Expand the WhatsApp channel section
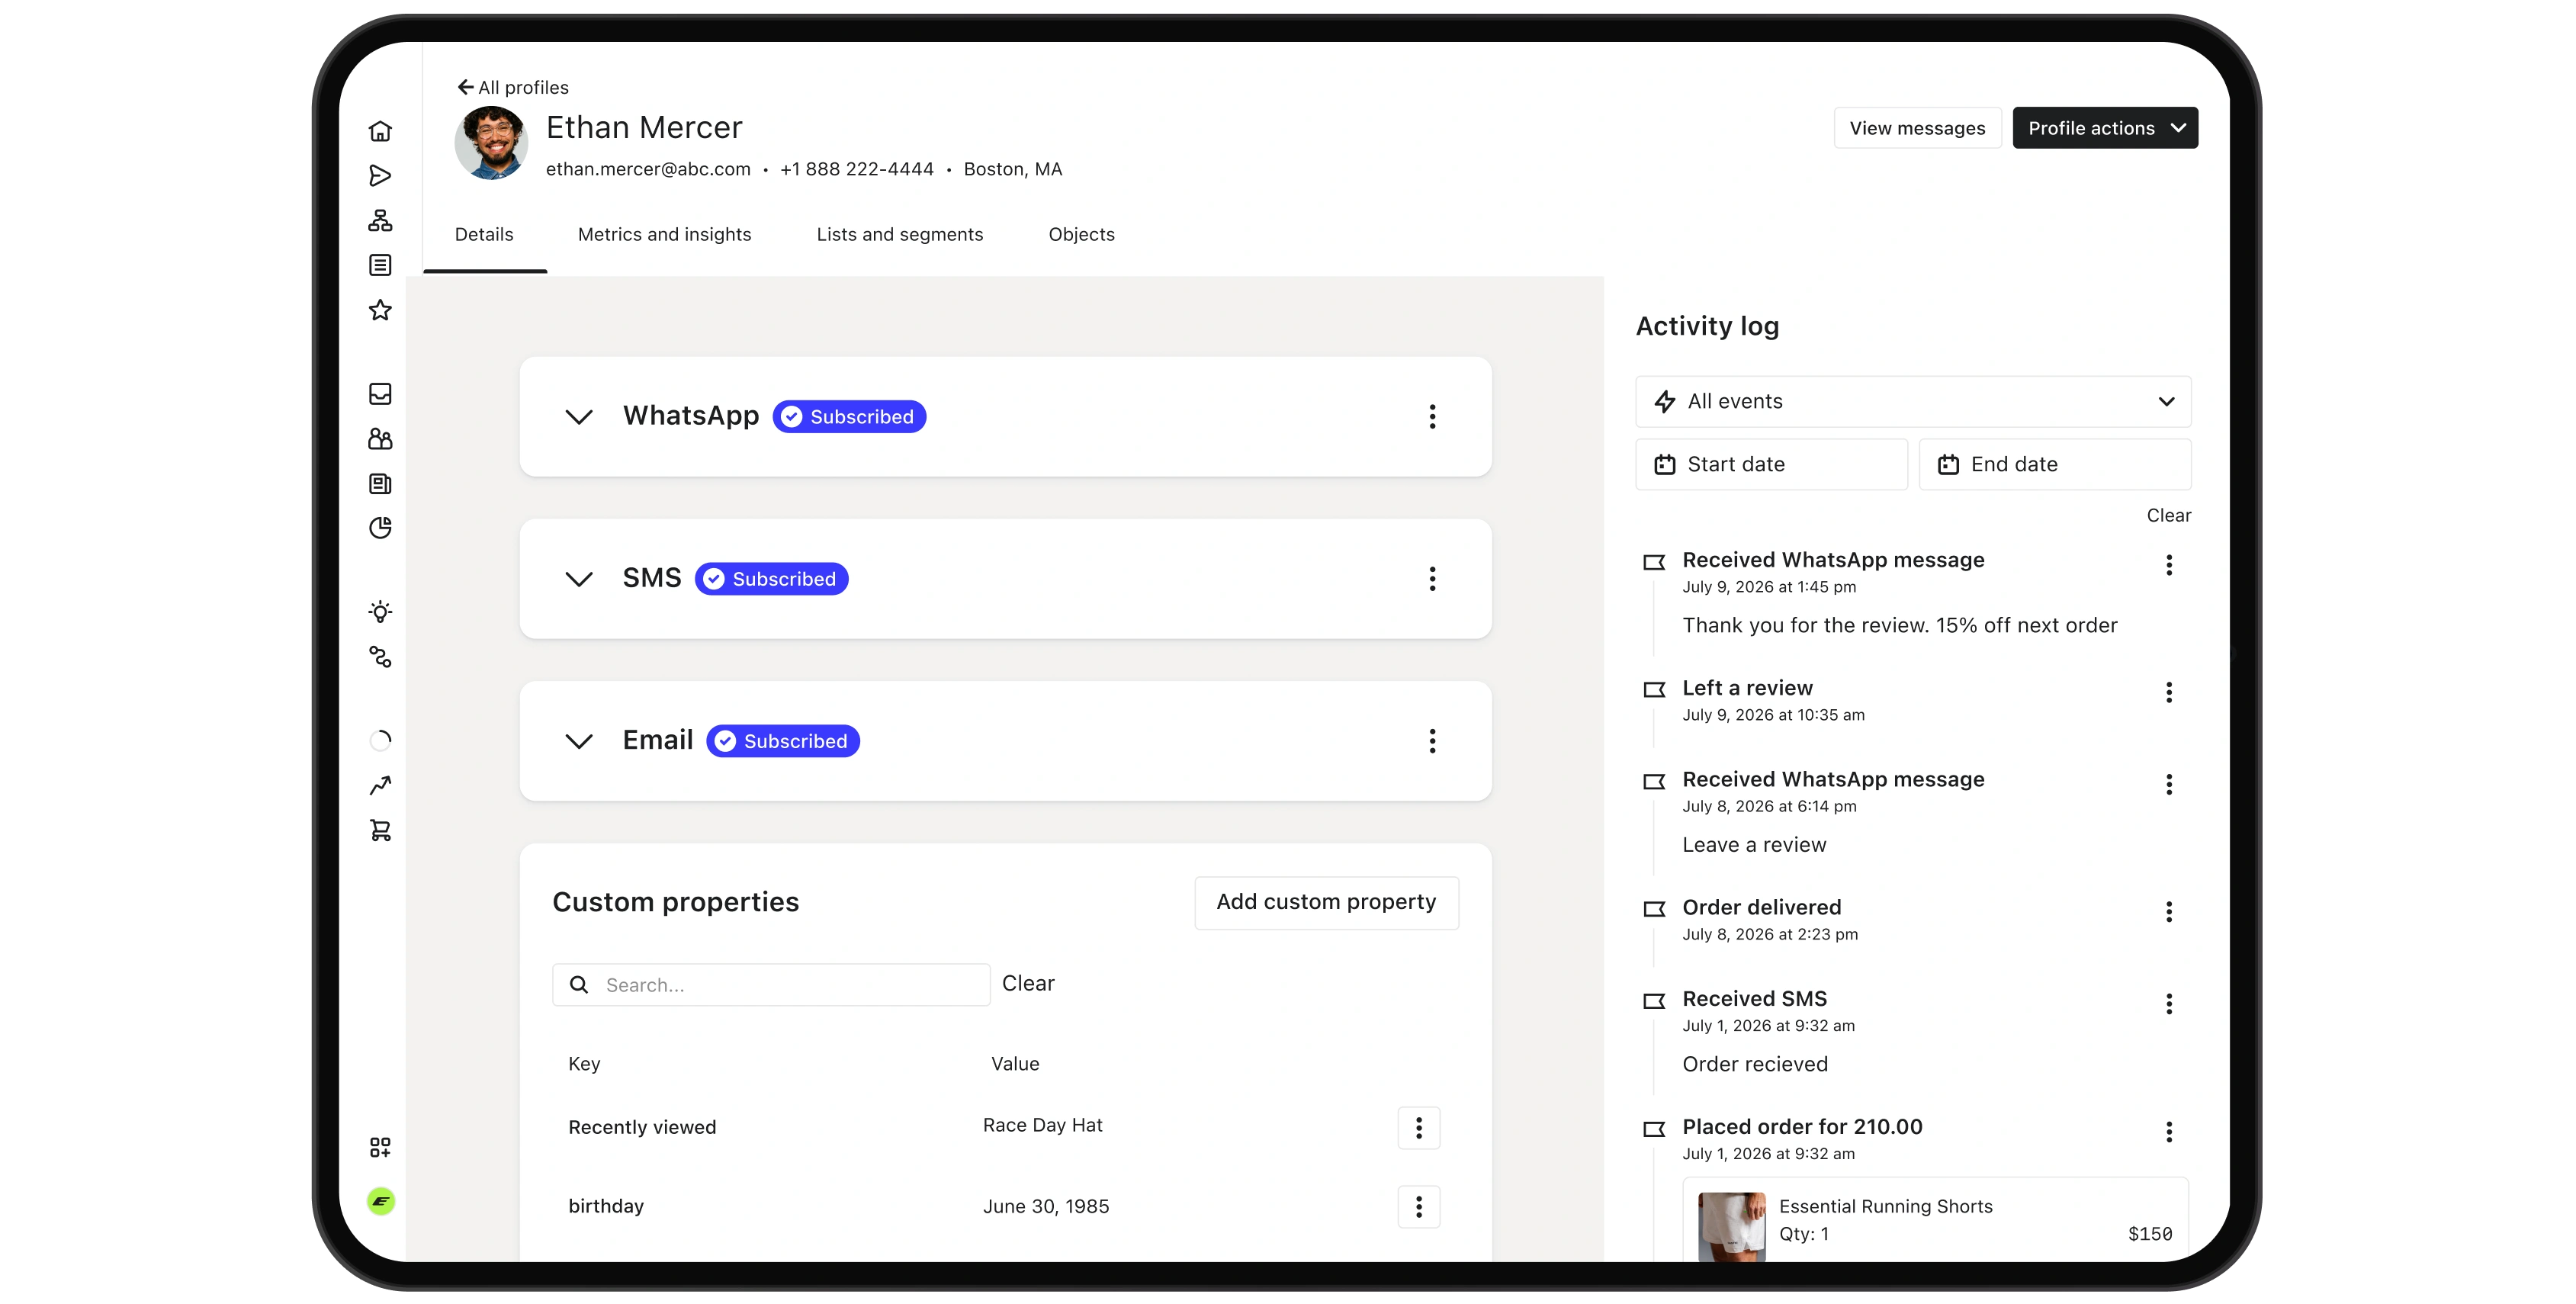Image resolution: width=2576 pixels, height=1304 pixels. point(579,417)
